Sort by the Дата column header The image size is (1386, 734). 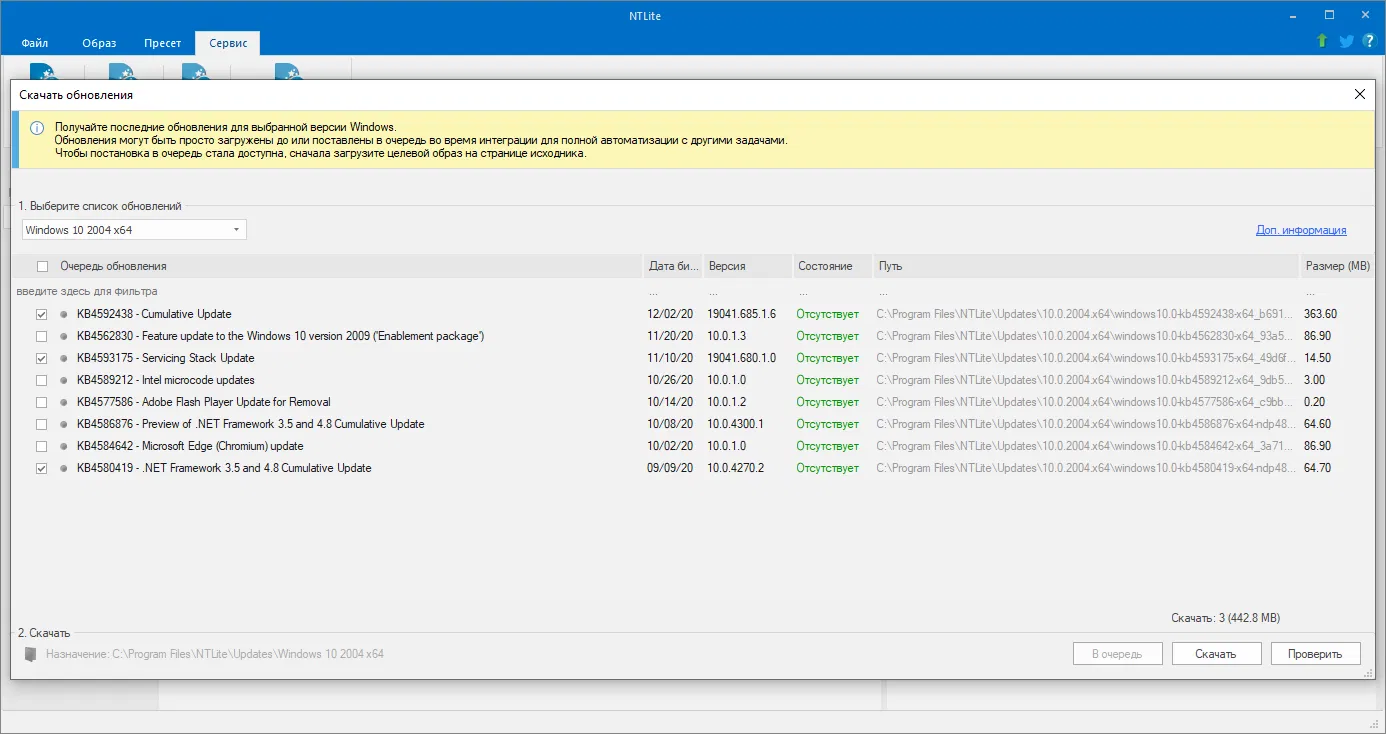click(671, 266)
